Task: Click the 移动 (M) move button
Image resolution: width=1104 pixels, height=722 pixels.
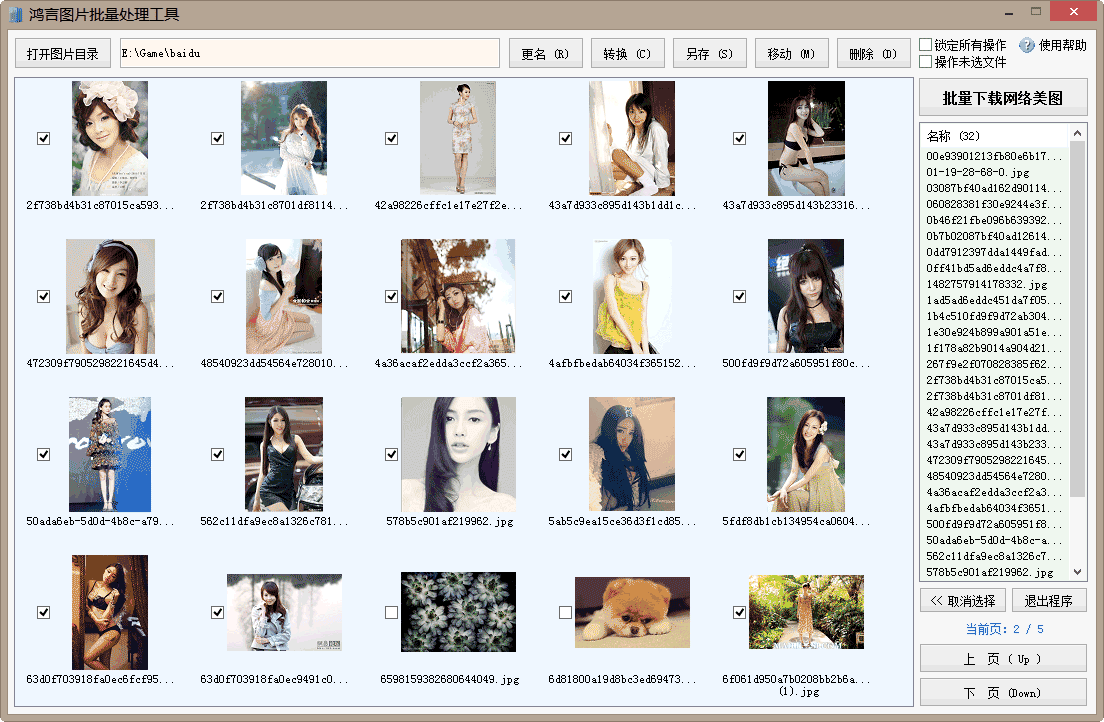Action: pos(791,54)
